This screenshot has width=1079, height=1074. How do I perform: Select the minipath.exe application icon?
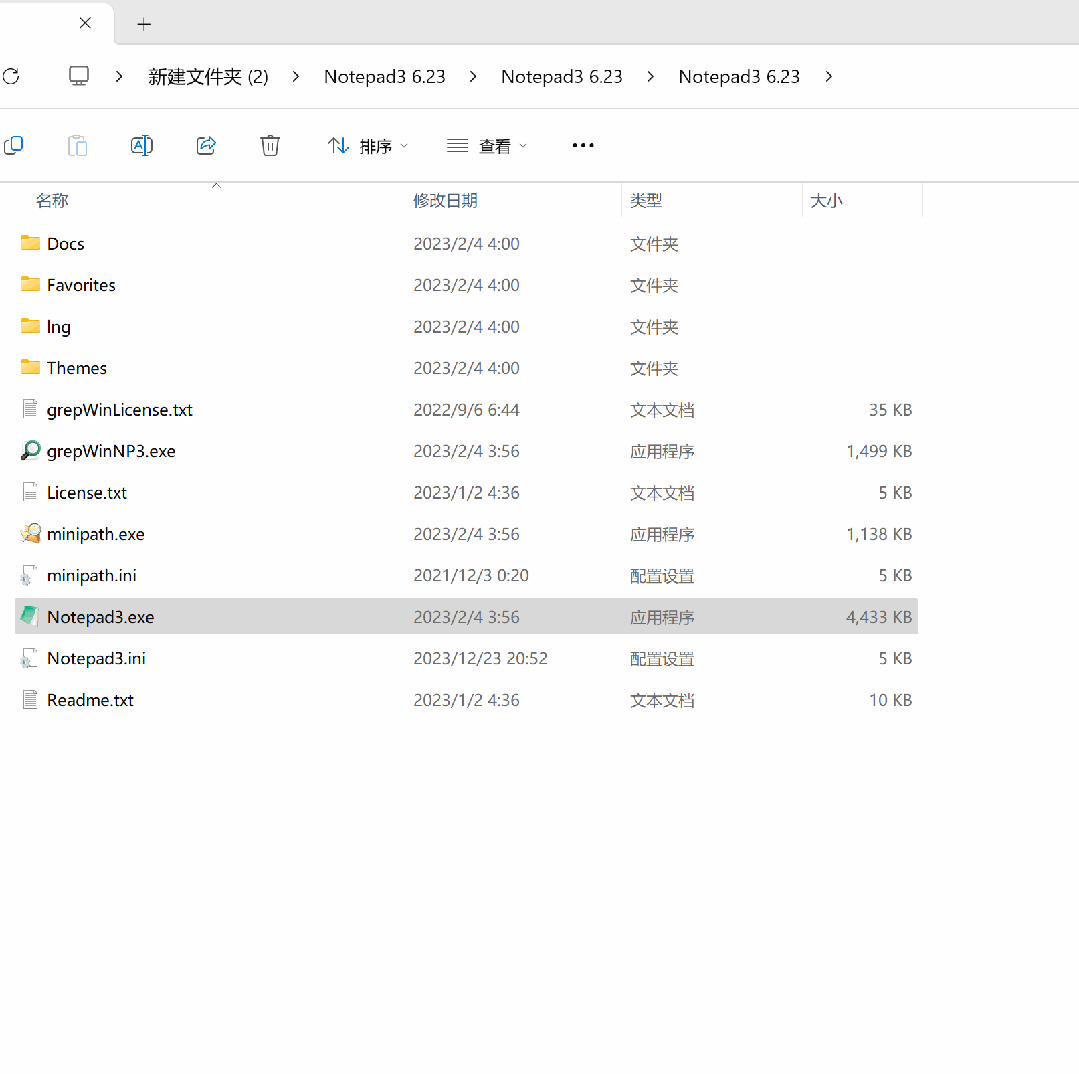[30, 534]
